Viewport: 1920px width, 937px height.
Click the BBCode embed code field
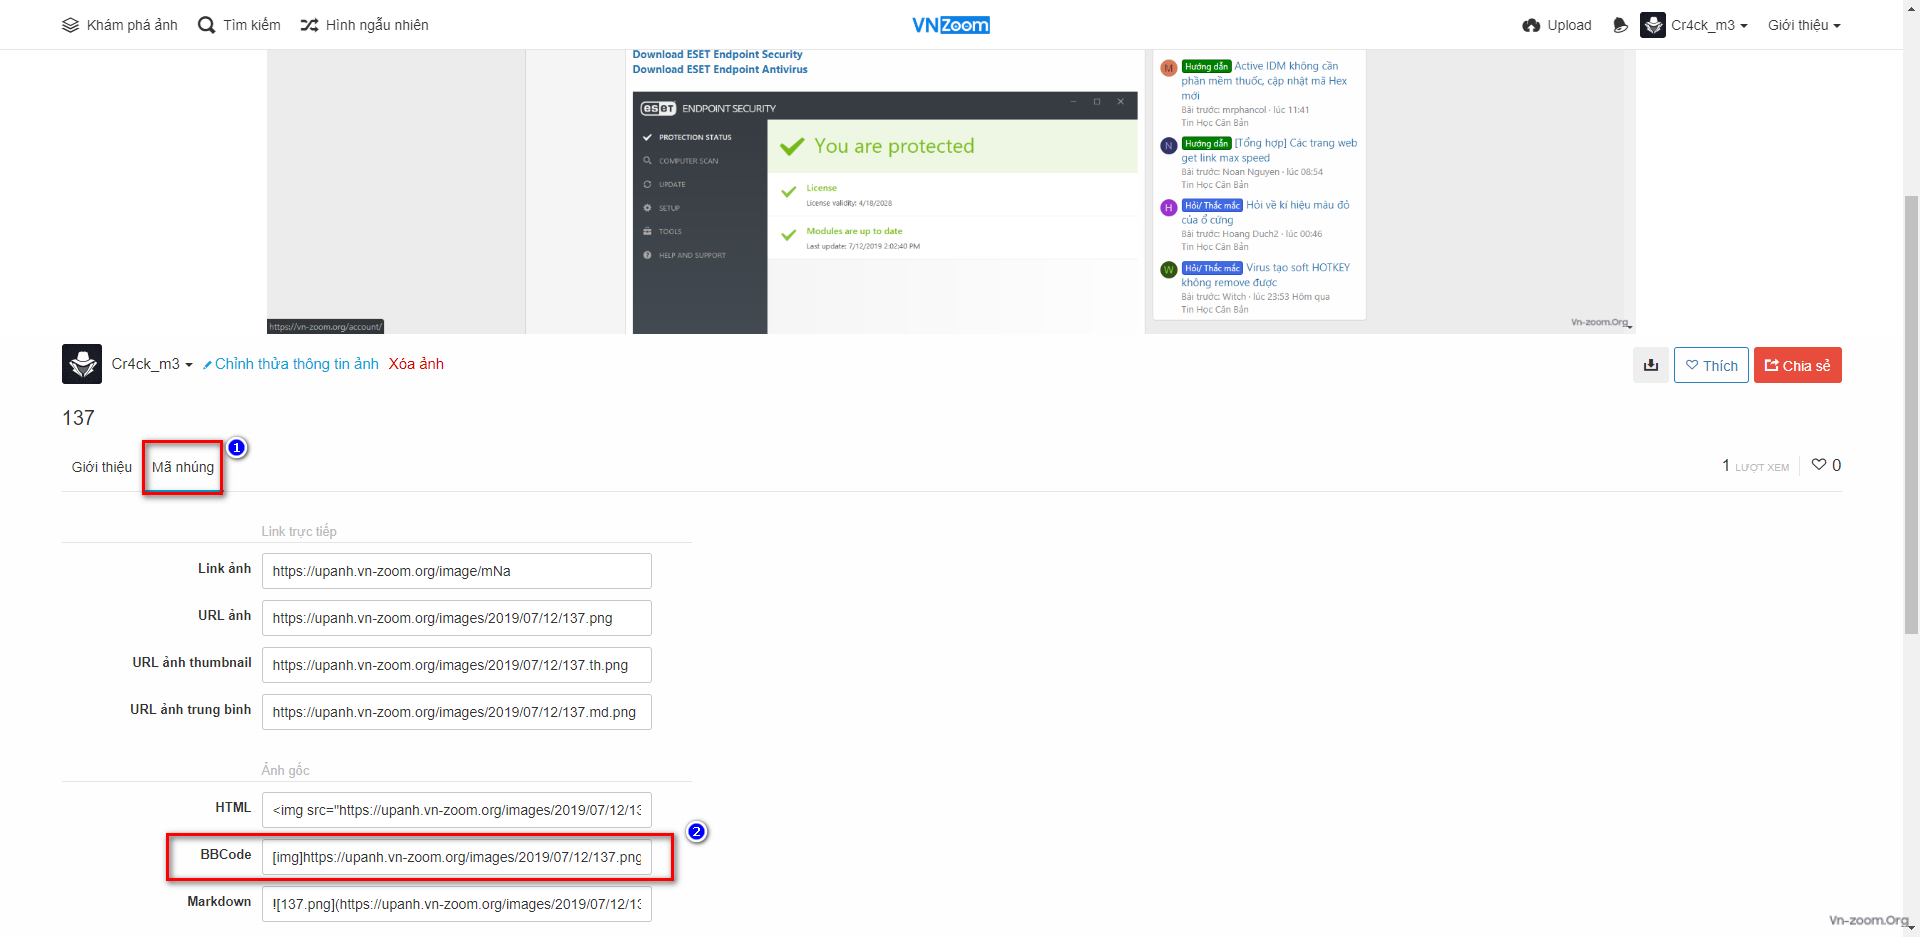[x=456, y=857]
